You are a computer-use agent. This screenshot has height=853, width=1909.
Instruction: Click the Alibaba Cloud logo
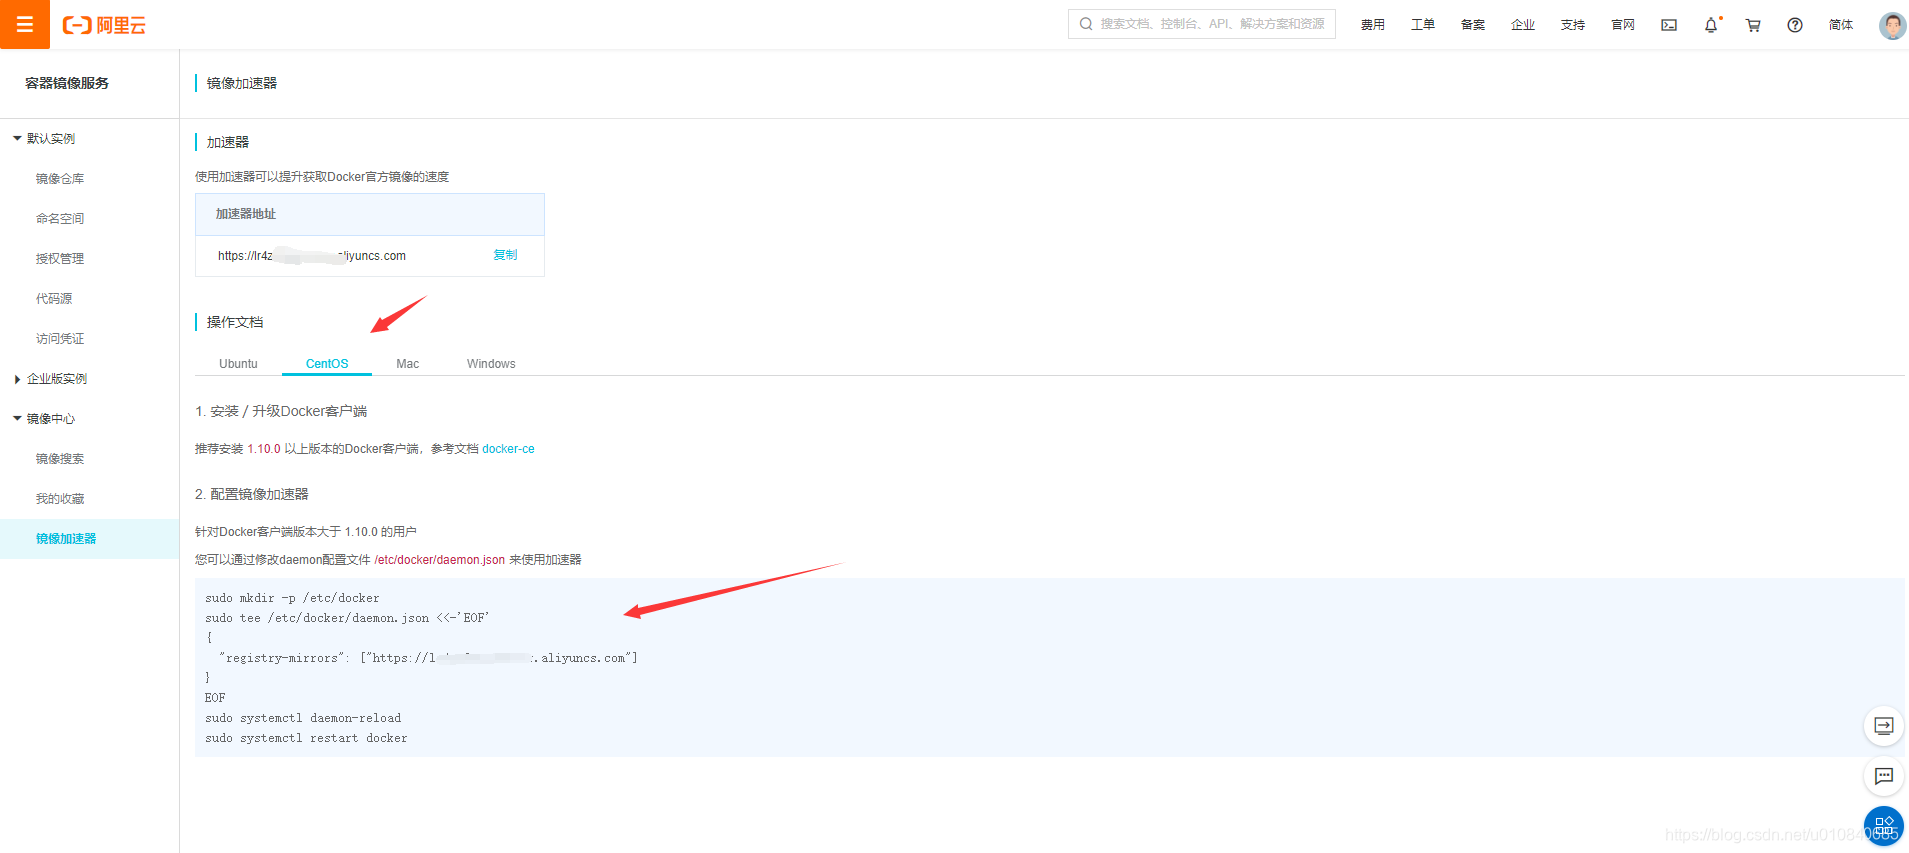104,25
